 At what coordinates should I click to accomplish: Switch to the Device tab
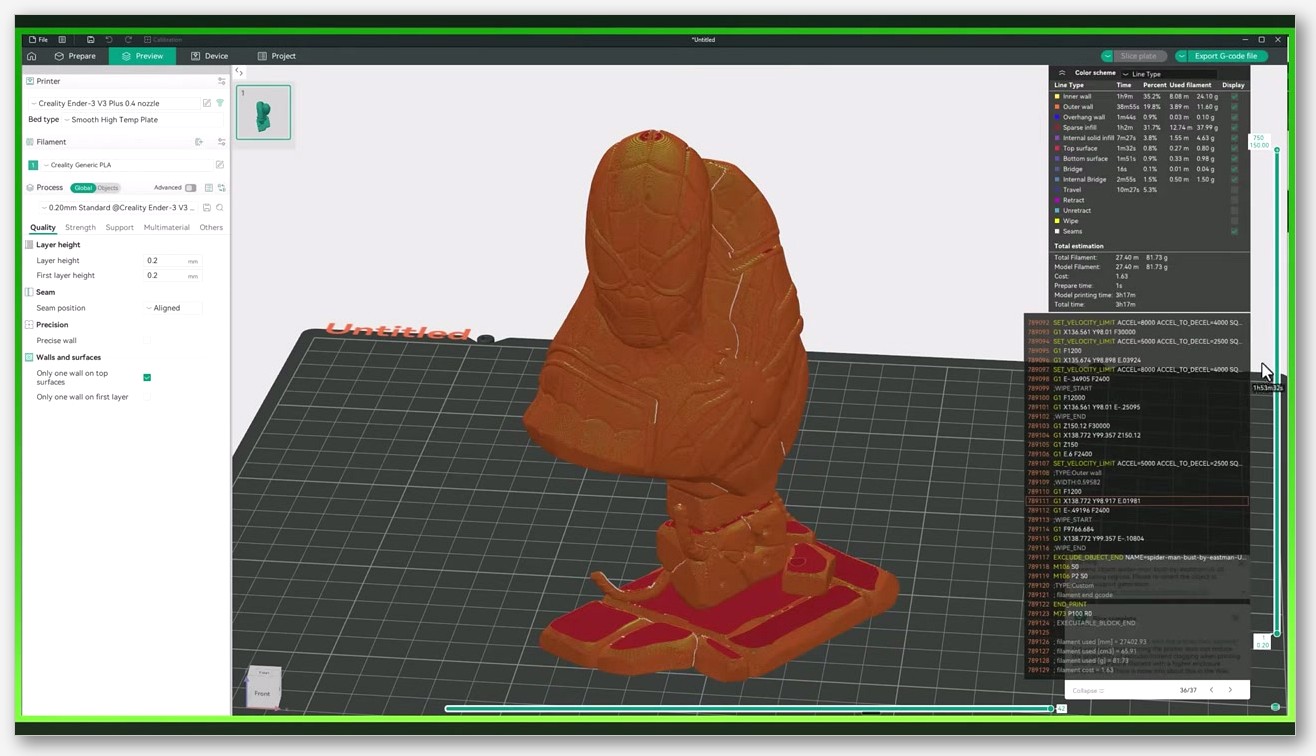point(209,56)
